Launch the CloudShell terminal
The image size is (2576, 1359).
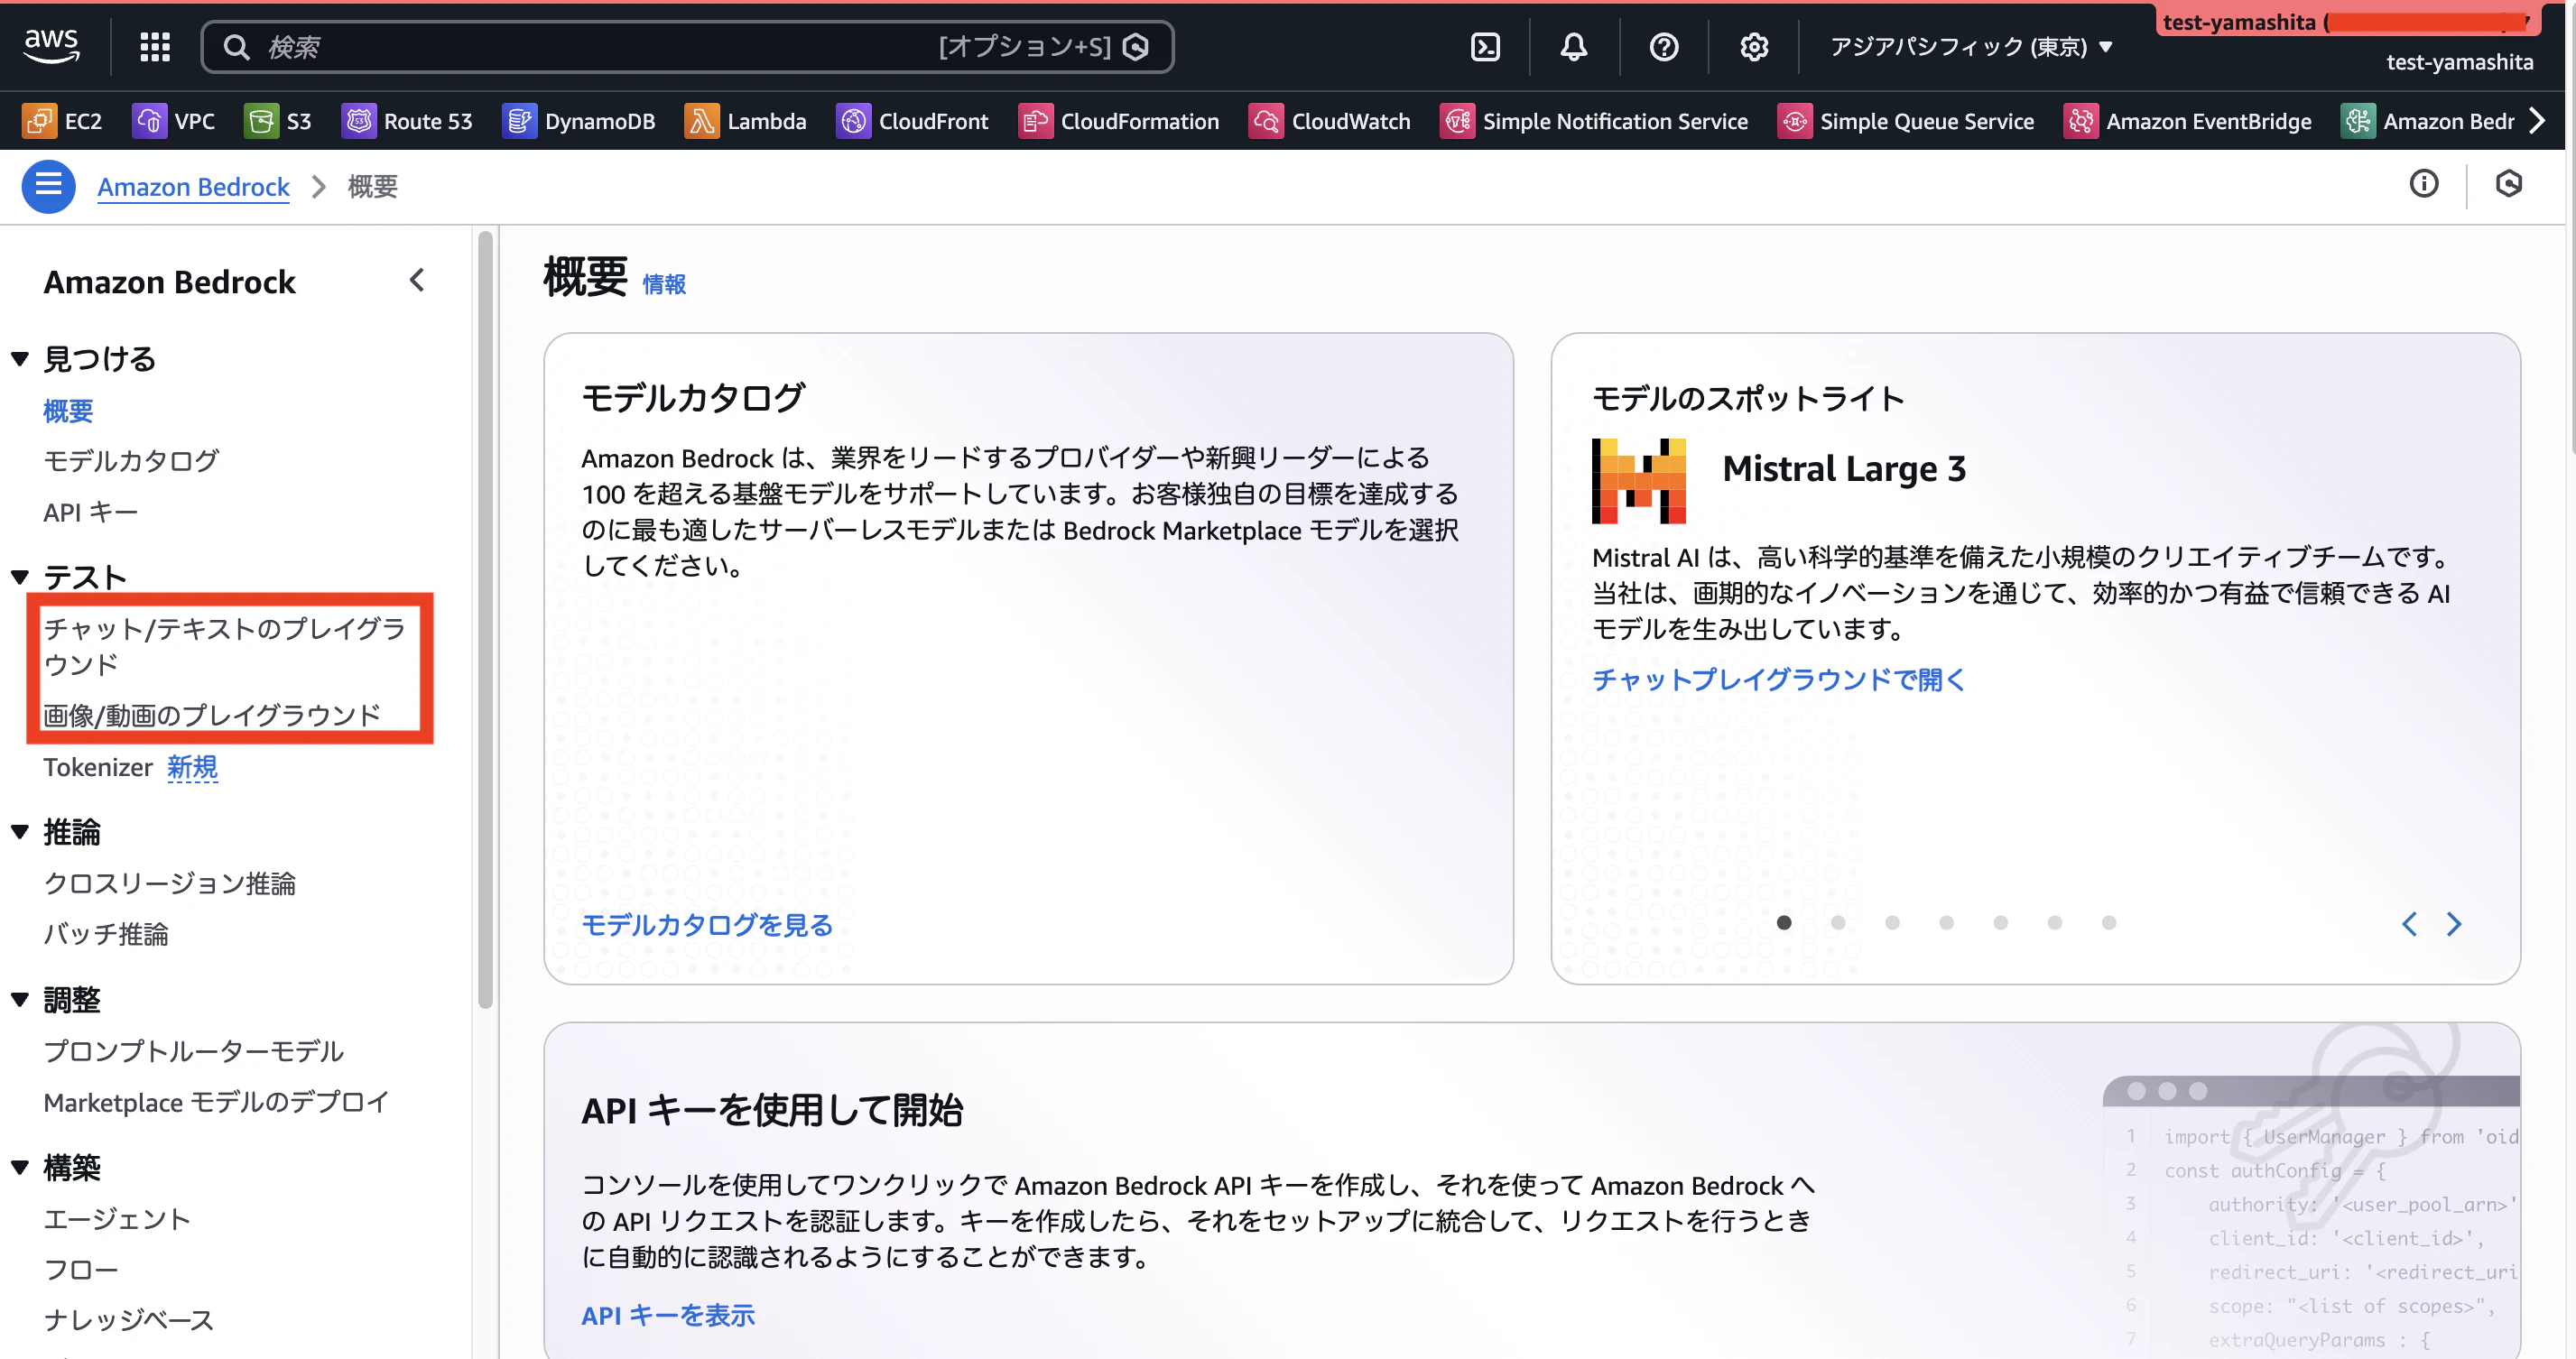(1484, 46)
